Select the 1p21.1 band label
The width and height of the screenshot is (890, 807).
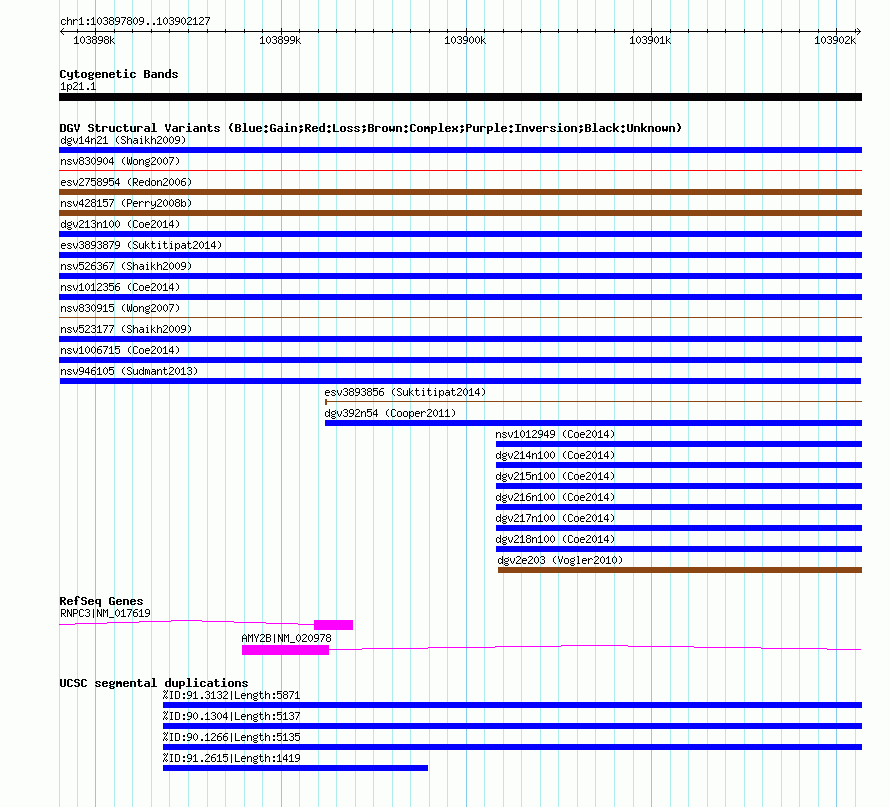[x=78, y=86]
